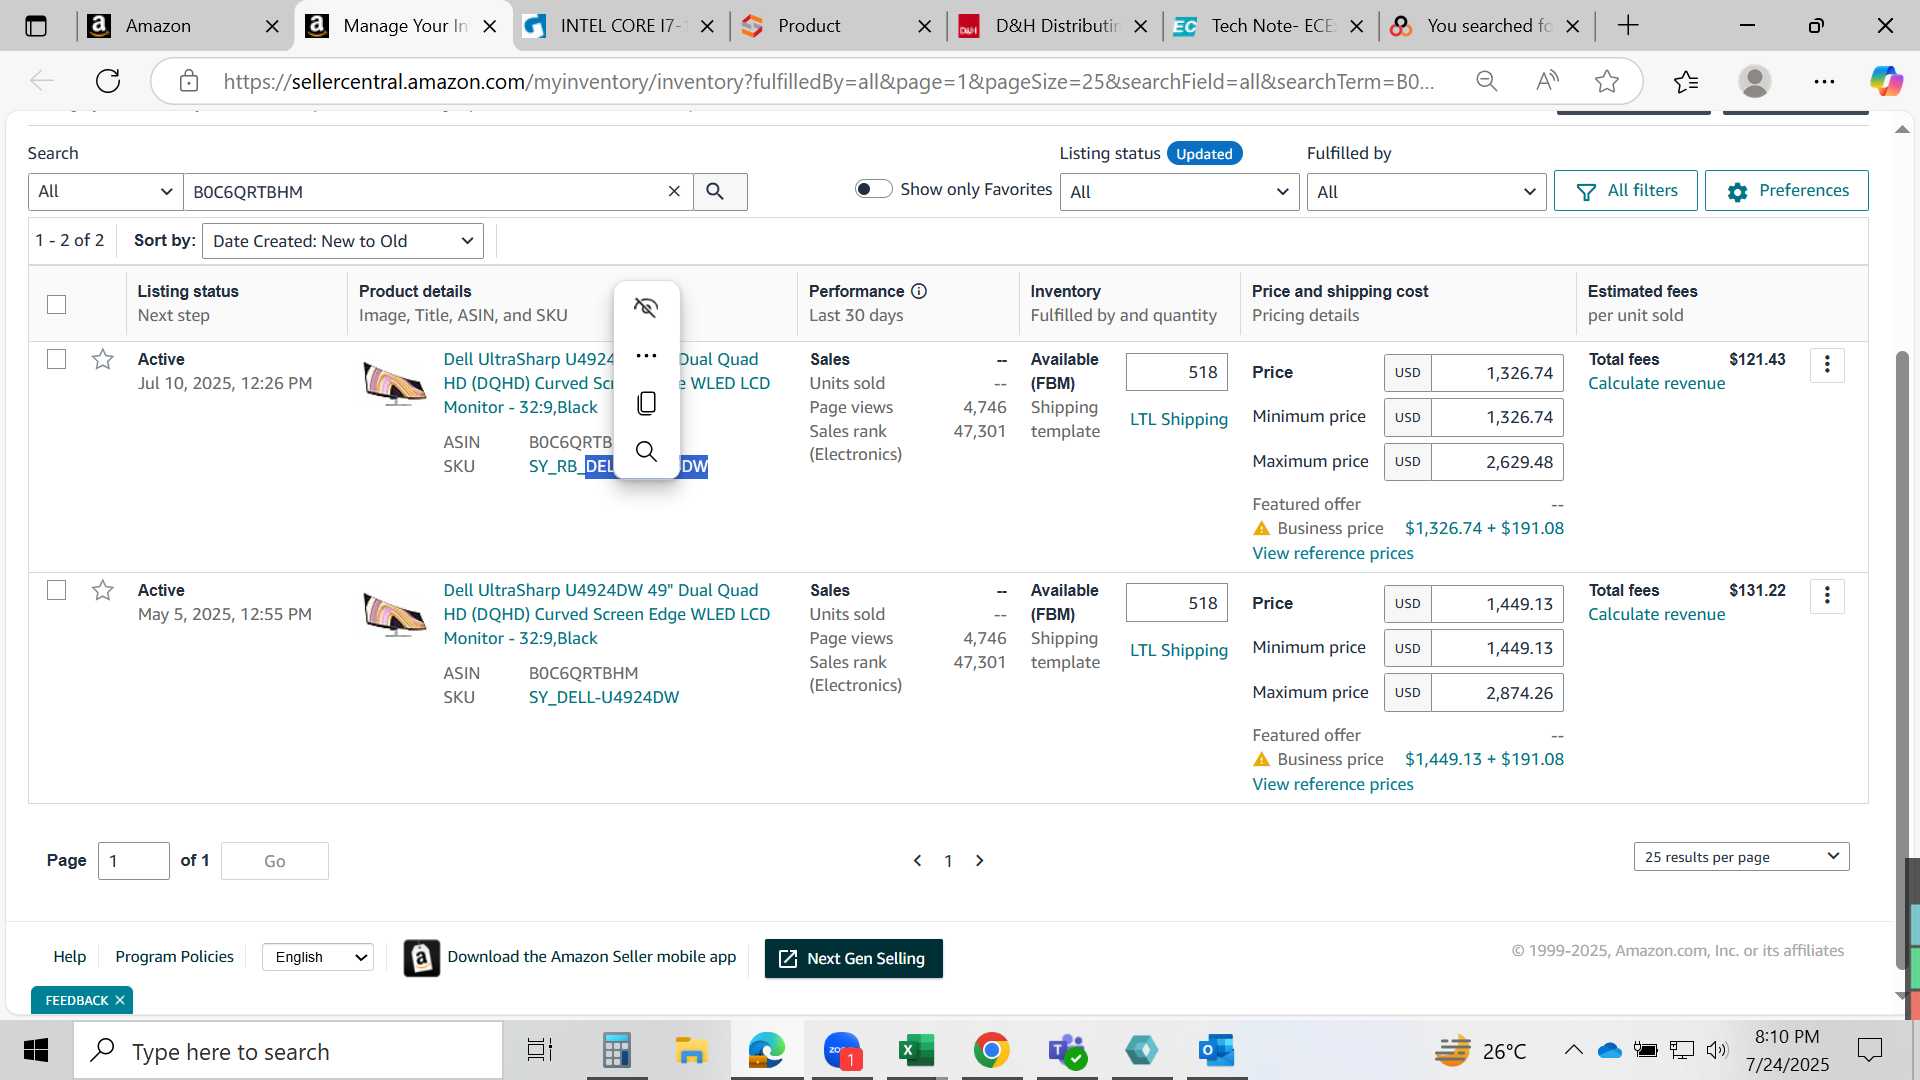Screen dimensions: 1920x1080
Task: Click the quantity 518 field in second listing
Action: 1176,603
